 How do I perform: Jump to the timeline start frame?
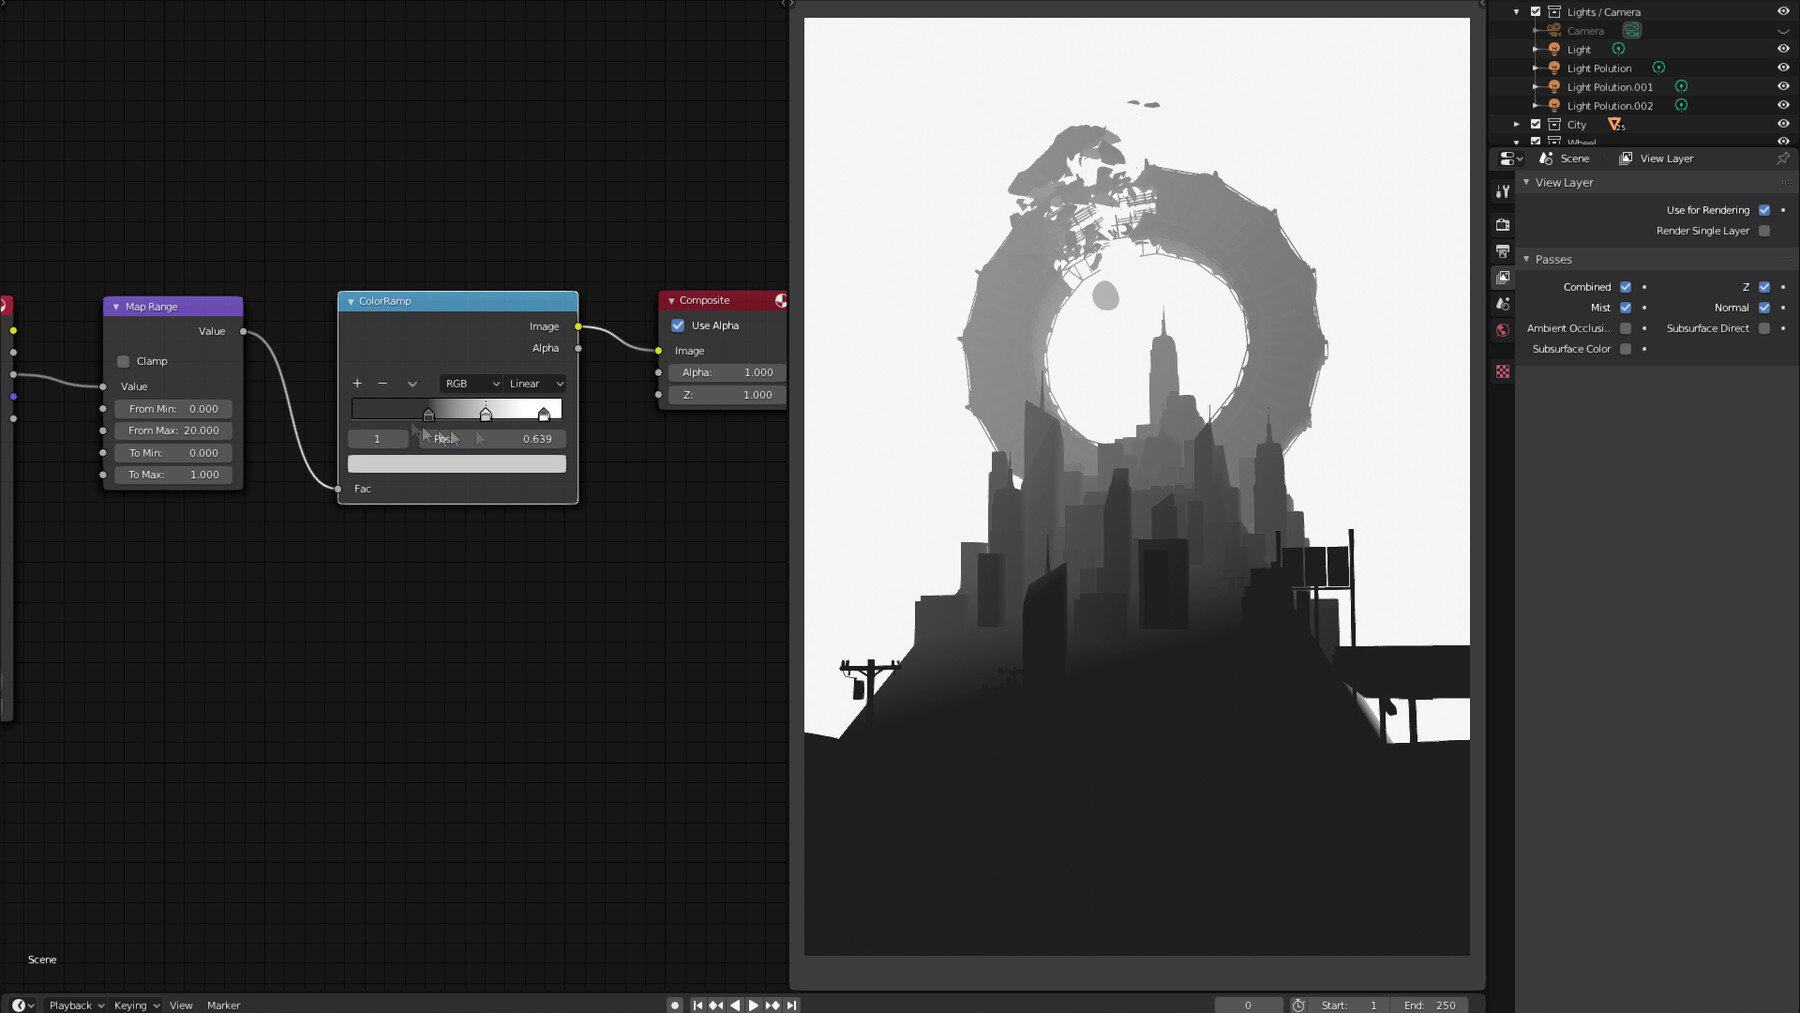[697, 1005]
